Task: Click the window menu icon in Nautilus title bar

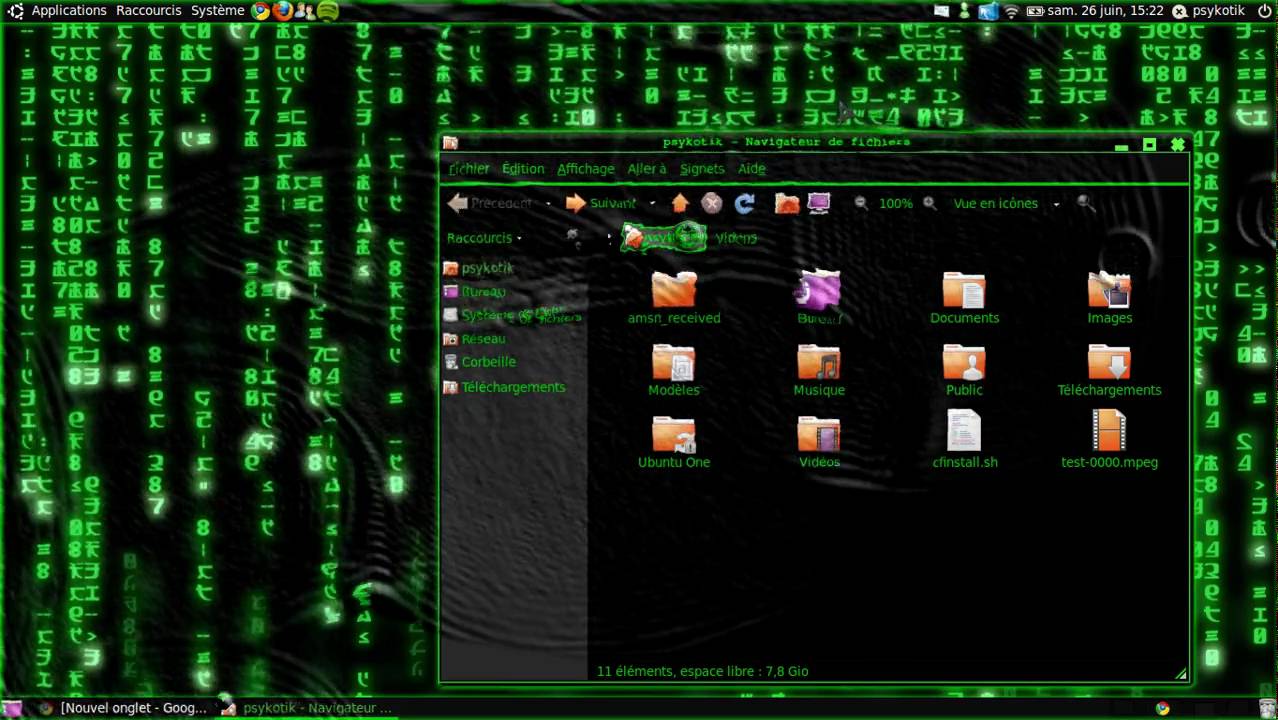Action: (x=450, y=143)
